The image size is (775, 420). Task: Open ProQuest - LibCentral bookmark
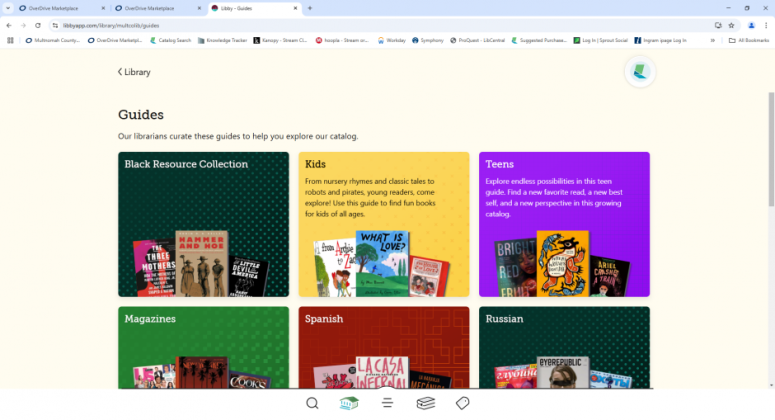click(x=477, y=41)
